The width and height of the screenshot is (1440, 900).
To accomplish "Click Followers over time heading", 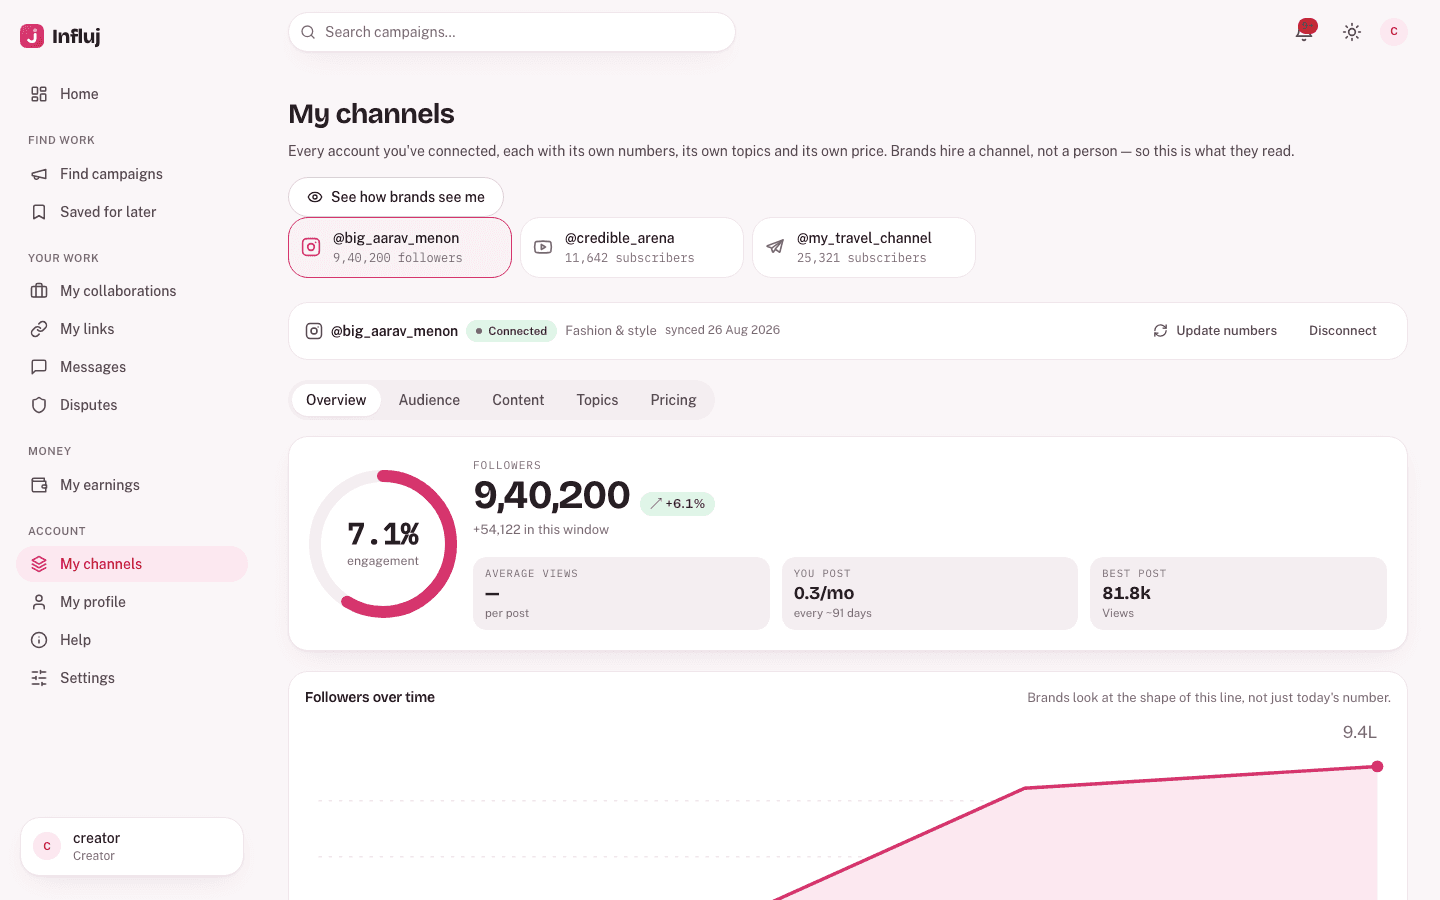I will coord(370,697).
